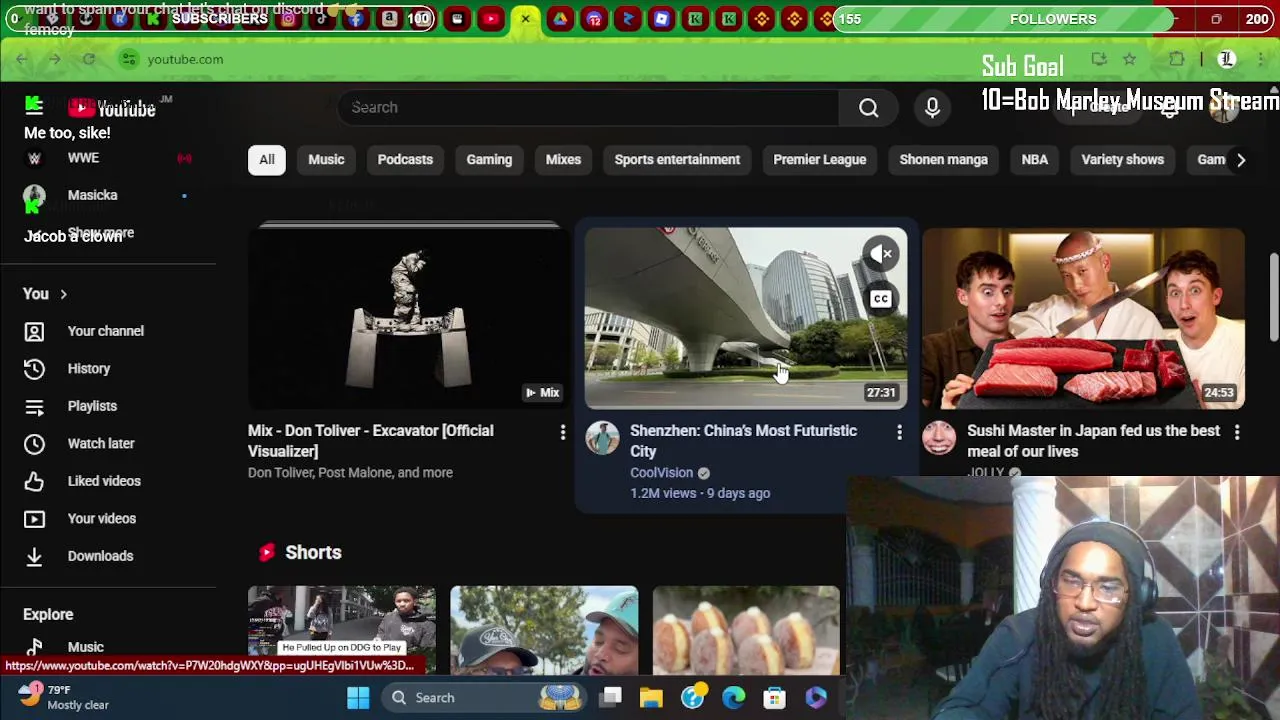This screenshot has height=720, width=1280.
Task: Click the magnifier search button
Action: click(868, 107)
